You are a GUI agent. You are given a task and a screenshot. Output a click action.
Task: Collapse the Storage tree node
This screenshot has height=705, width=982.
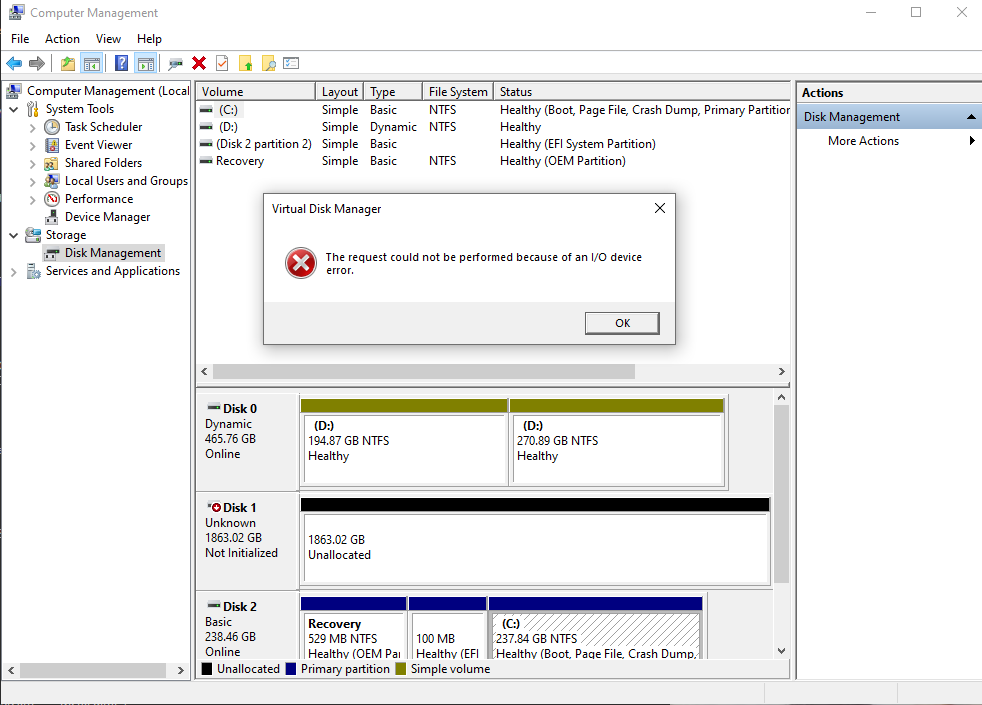click(x=14, y=236)
